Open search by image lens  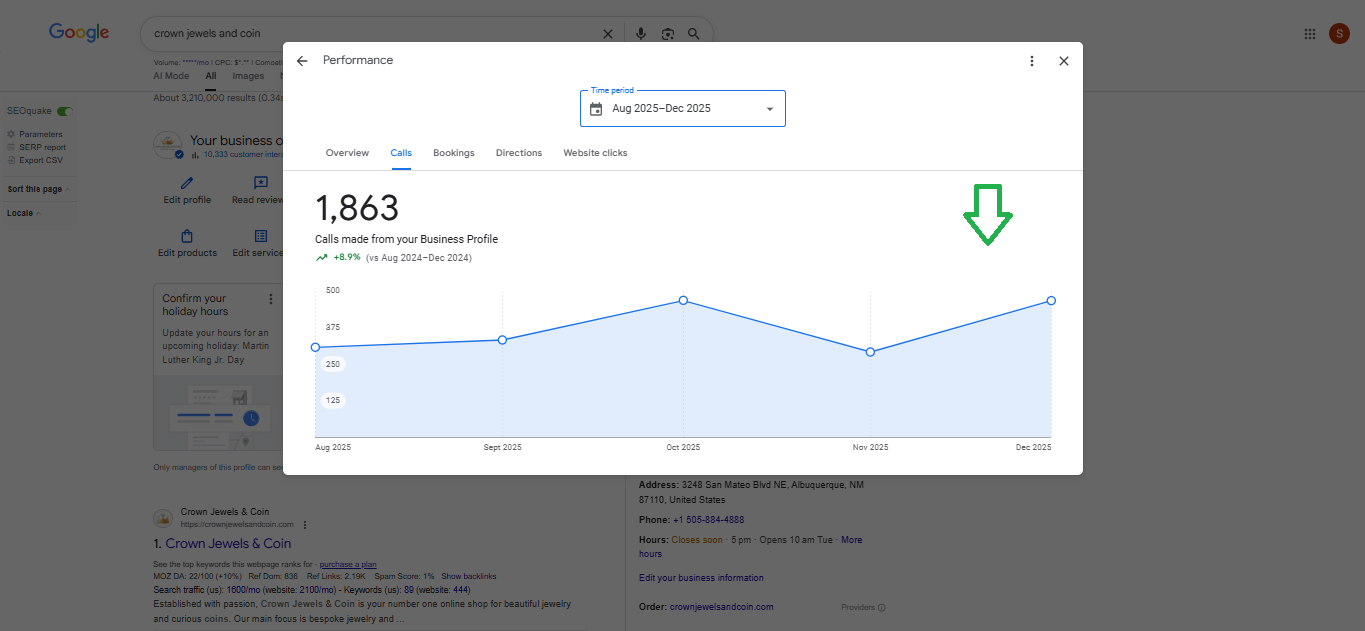click(667, 34)
